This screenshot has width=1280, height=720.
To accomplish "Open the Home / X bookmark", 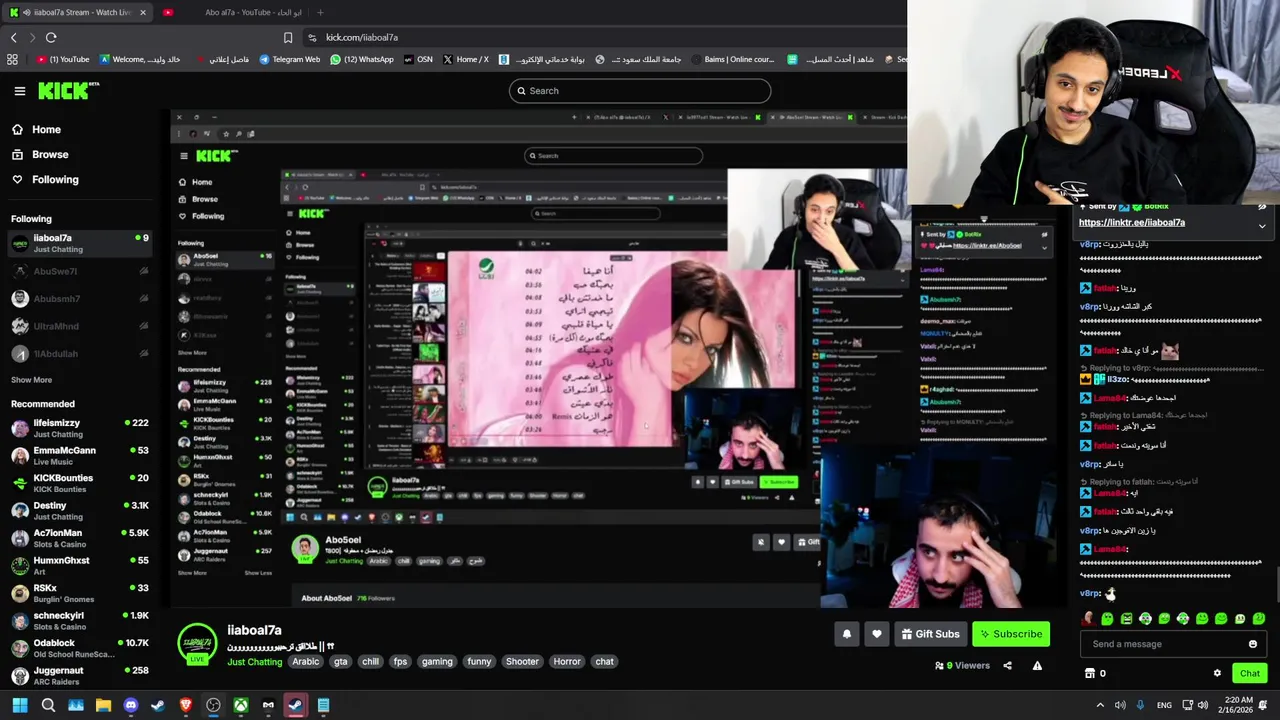I will [x=465, y=59].
